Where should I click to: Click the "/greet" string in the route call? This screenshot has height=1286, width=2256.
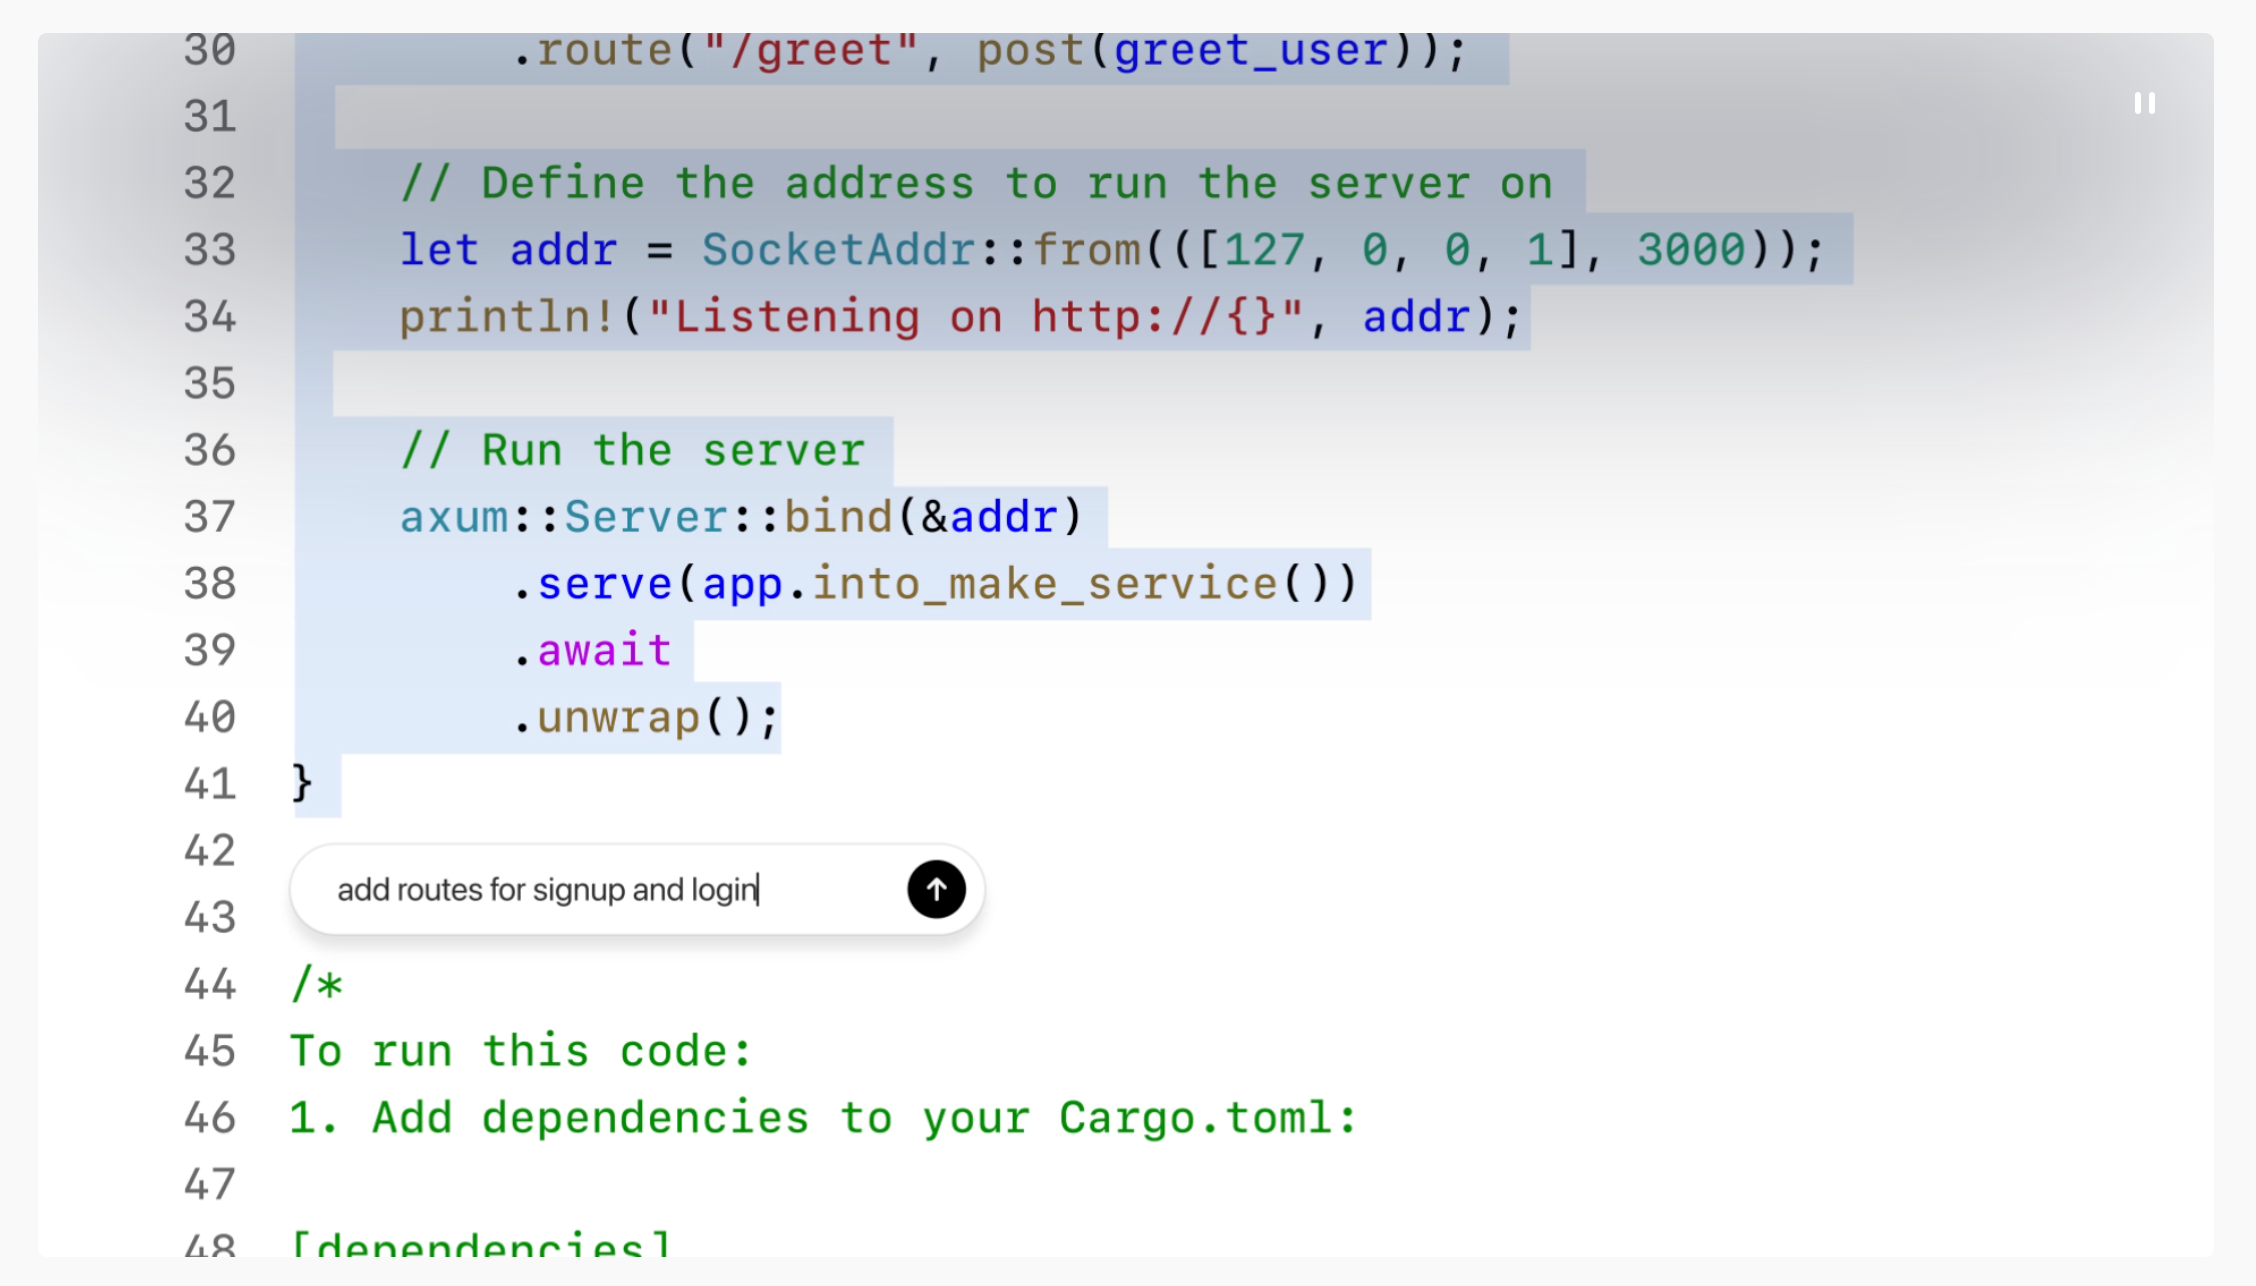pos(811,51)
